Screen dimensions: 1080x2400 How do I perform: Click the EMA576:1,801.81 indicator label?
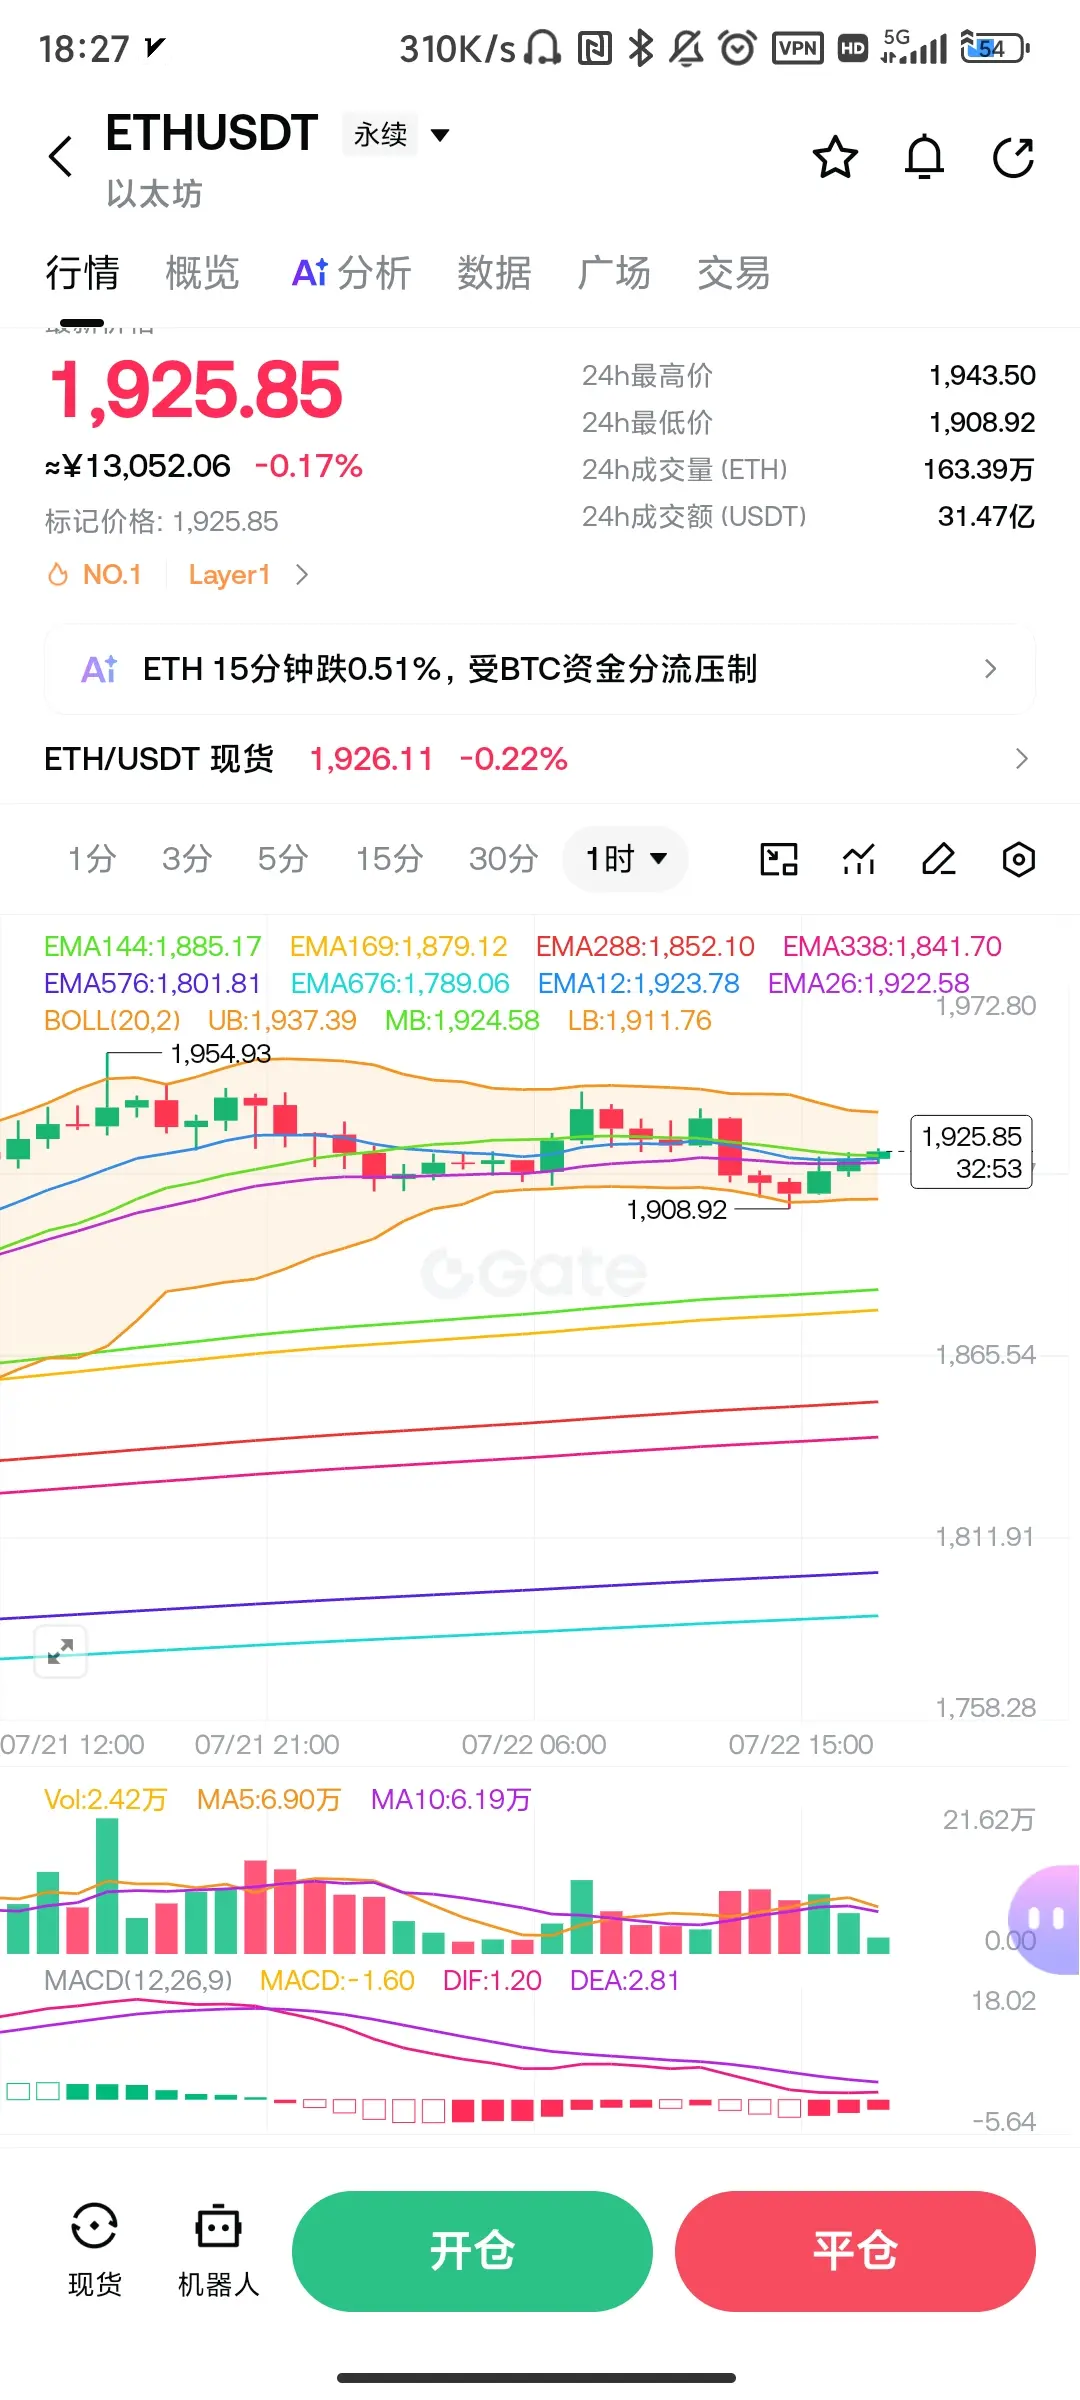[x=152, y=983]
